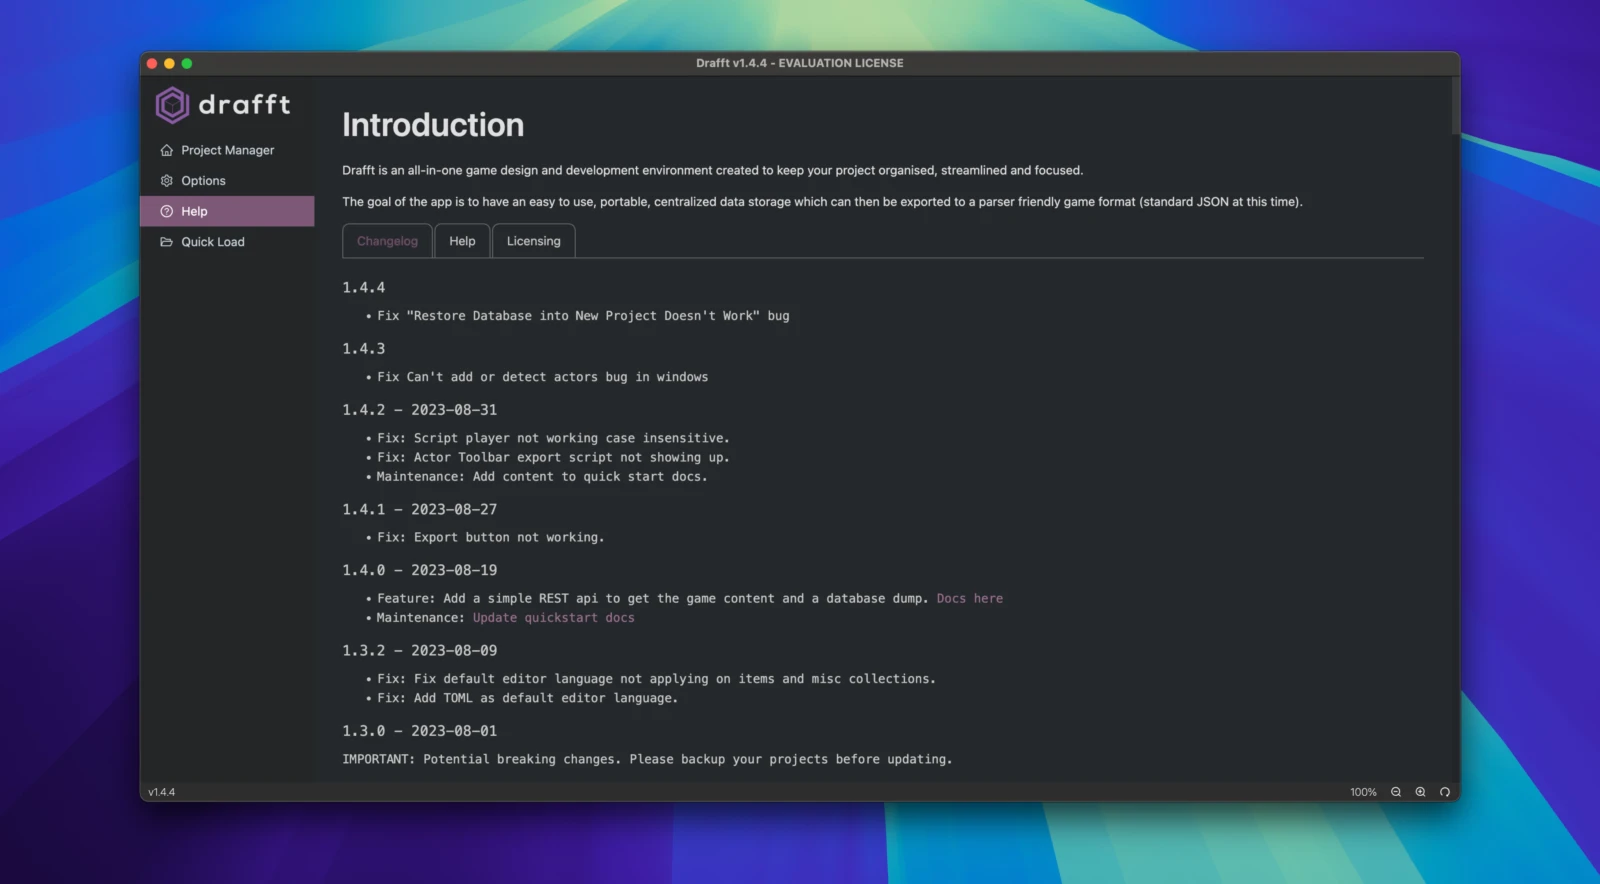1600x884 pixels.
Task: Open Project Manager from the sidebar
Action: tap(227, 150)
